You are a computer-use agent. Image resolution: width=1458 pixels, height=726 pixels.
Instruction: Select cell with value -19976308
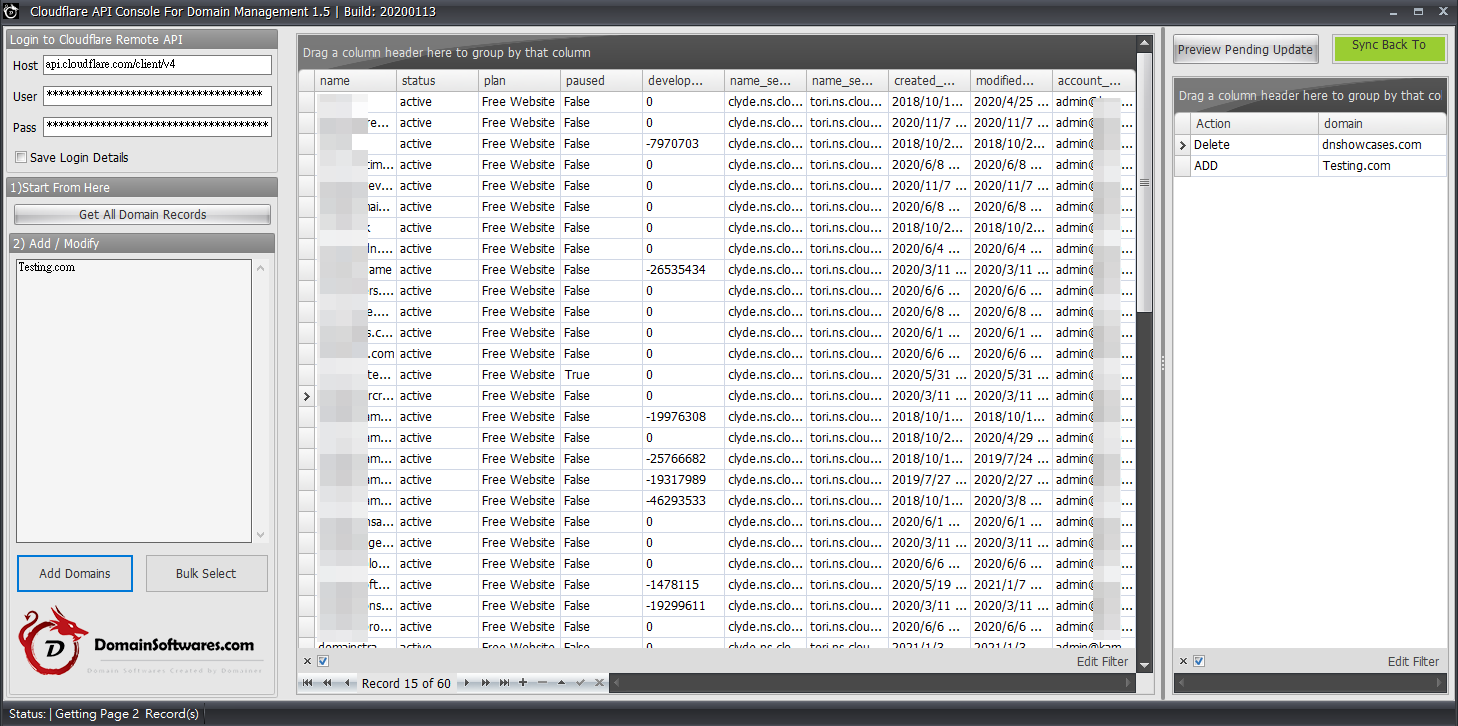[684, 417]
